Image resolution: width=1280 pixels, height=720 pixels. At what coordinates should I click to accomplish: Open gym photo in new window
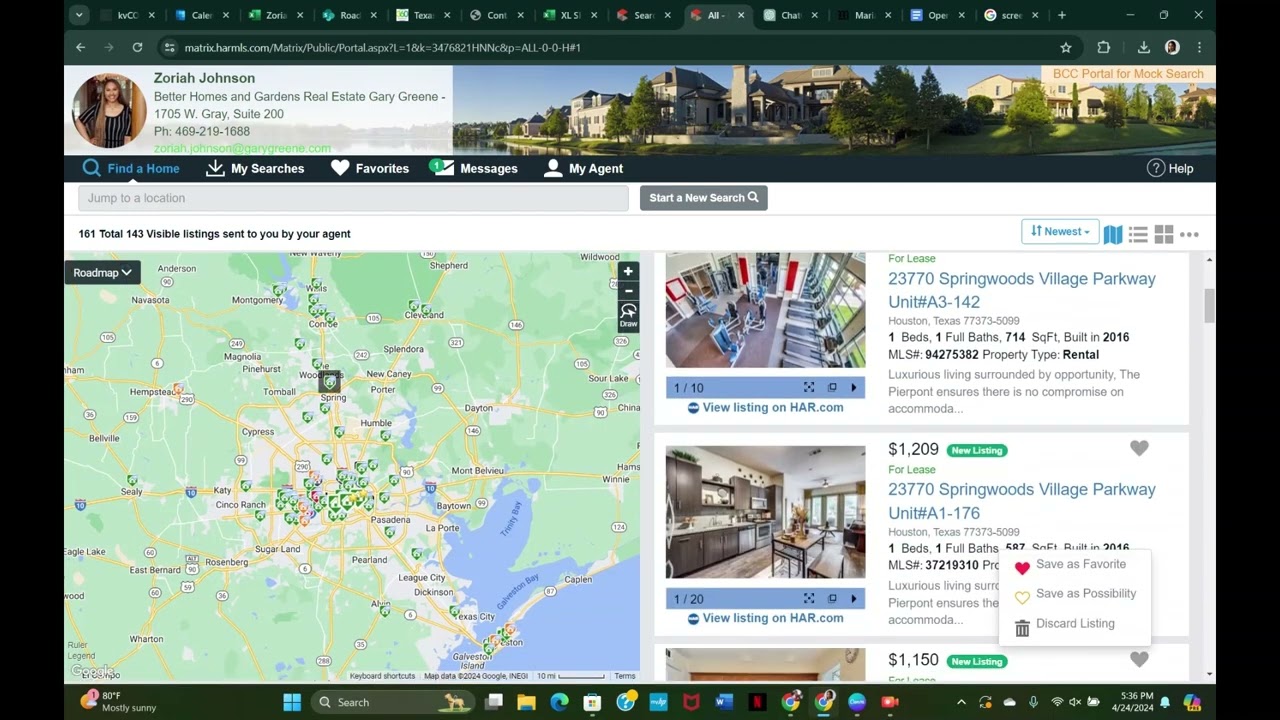coord(832,387)
